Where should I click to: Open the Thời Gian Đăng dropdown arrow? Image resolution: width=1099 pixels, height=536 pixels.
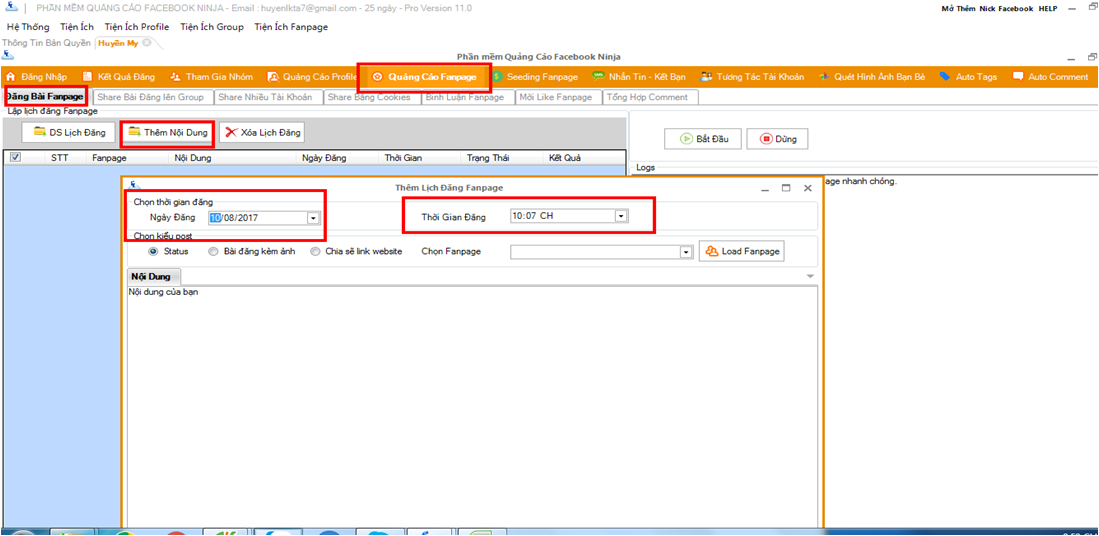tap(620, 217)
